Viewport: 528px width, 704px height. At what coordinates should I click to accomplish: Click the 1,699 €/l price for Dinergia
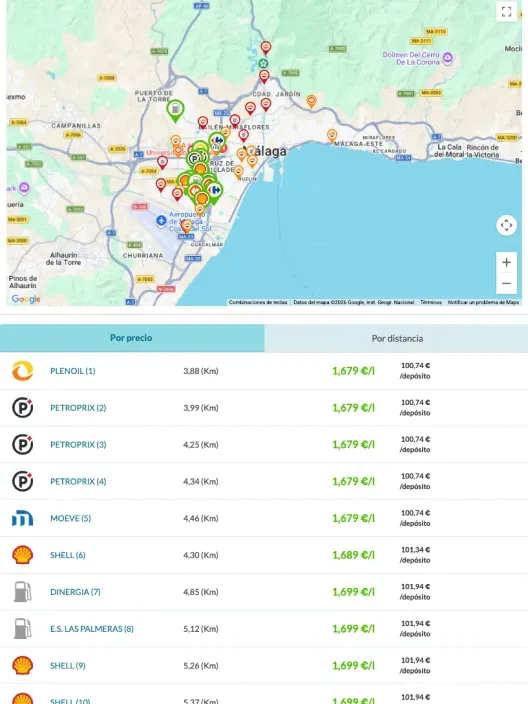pyautogui.click(x=353, y=592)
